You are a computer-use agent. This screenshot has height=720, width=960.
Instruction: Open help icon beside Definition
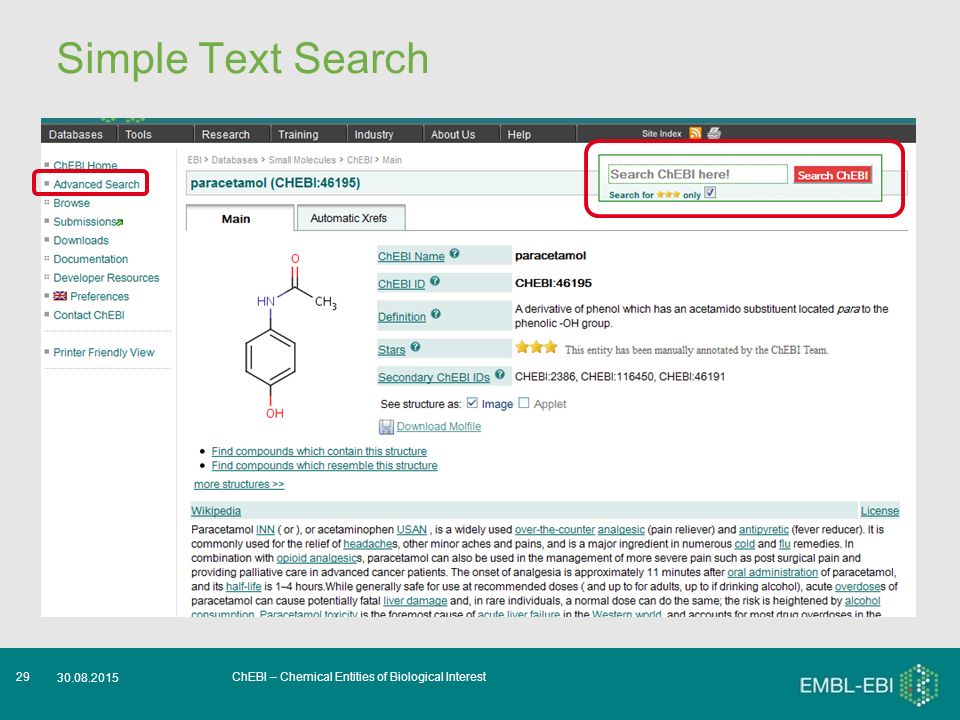(435, 313)
